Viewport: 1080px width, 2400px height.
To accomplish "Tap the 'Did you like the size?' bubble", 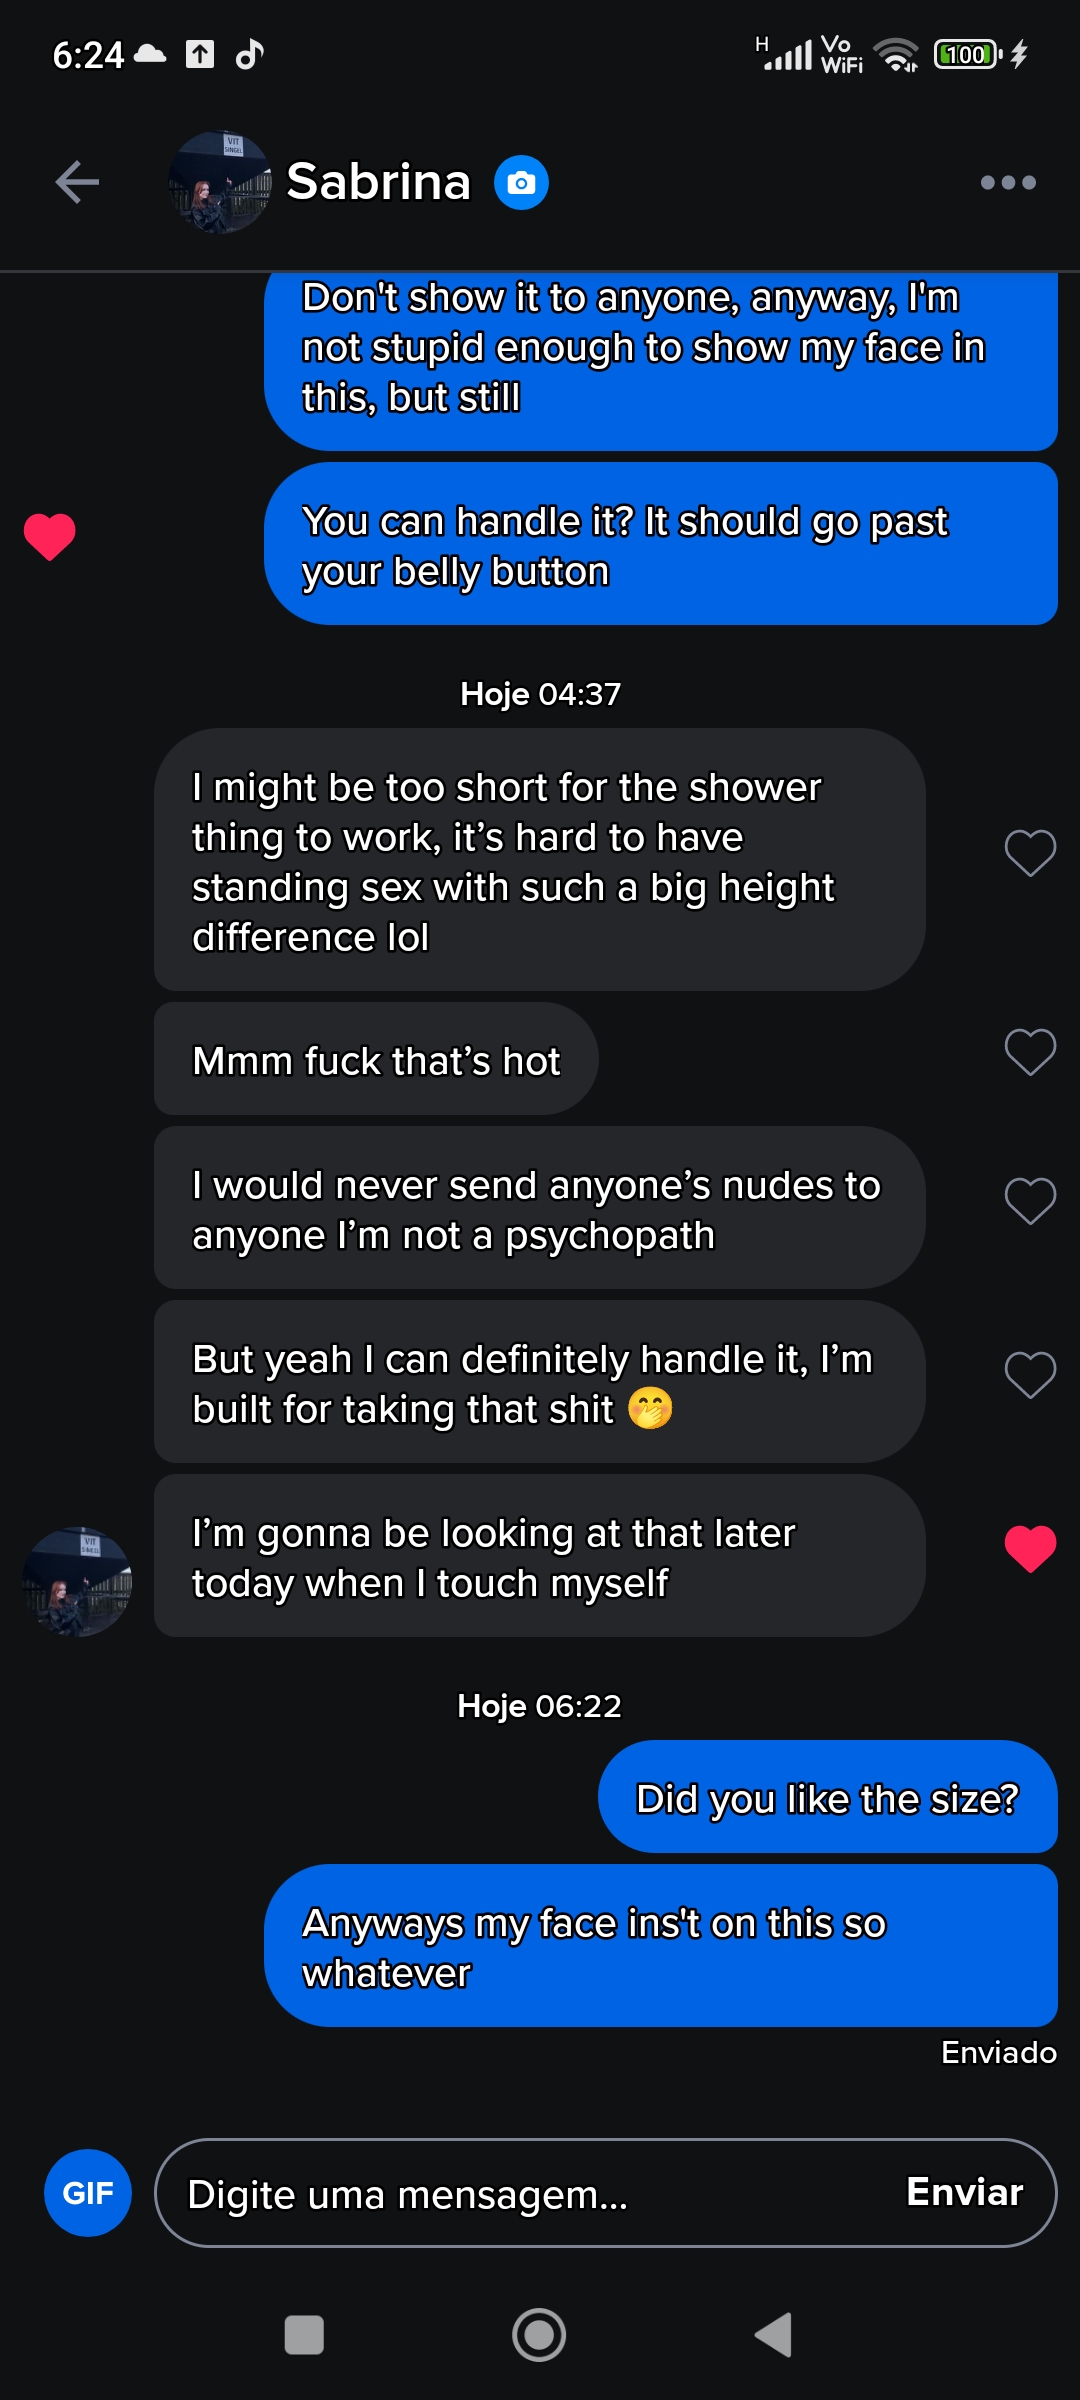I will point(827,1798).
